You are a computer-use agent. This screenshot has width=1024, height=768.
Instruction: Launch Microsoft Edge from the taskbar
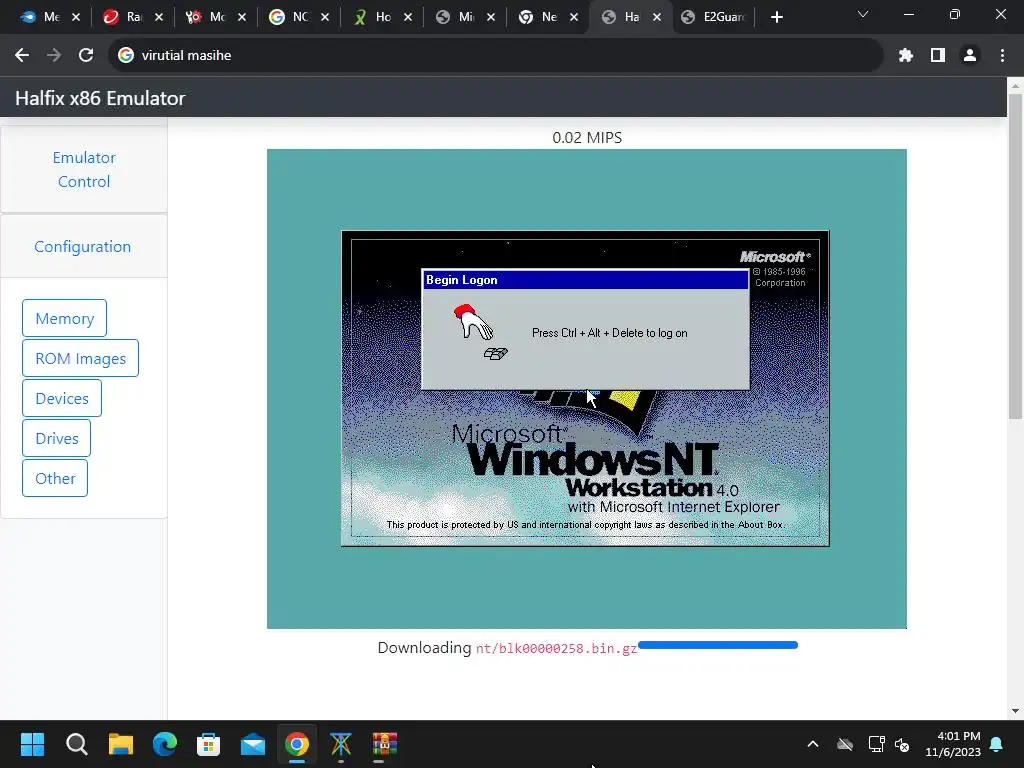click(165, 744)
